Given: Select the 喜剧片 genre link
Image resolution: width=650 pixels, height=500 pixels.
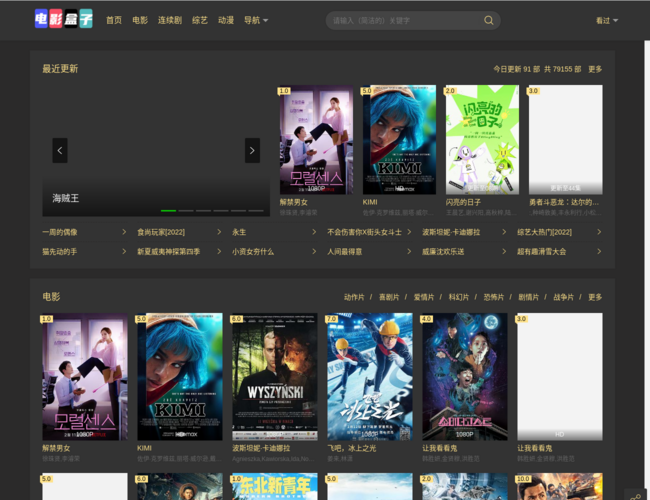Looking at the screenshot, I should pyautogui.click(x=389, y=297).
